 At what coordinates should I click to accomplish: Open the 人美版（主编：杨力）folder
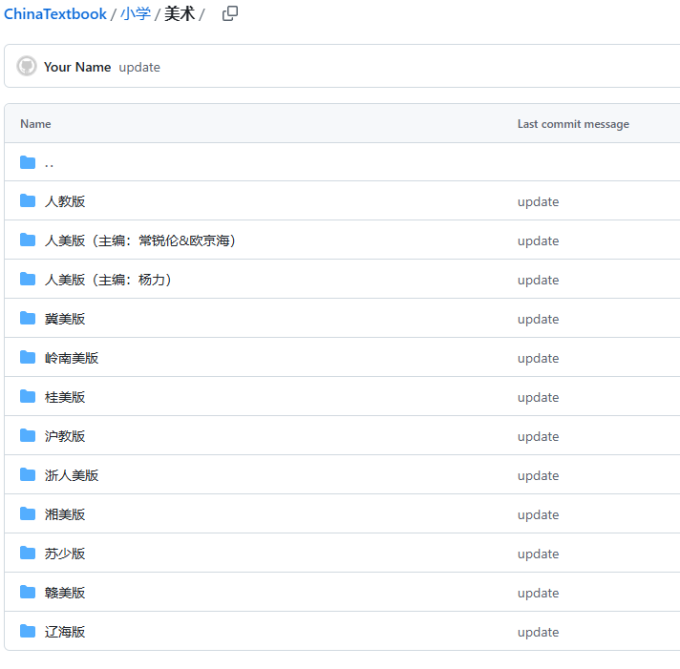108,279
